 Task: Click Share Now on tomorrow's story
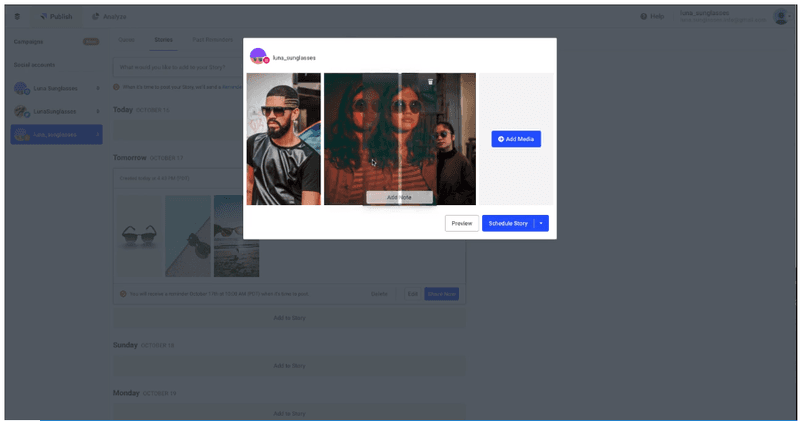point(441,294)
